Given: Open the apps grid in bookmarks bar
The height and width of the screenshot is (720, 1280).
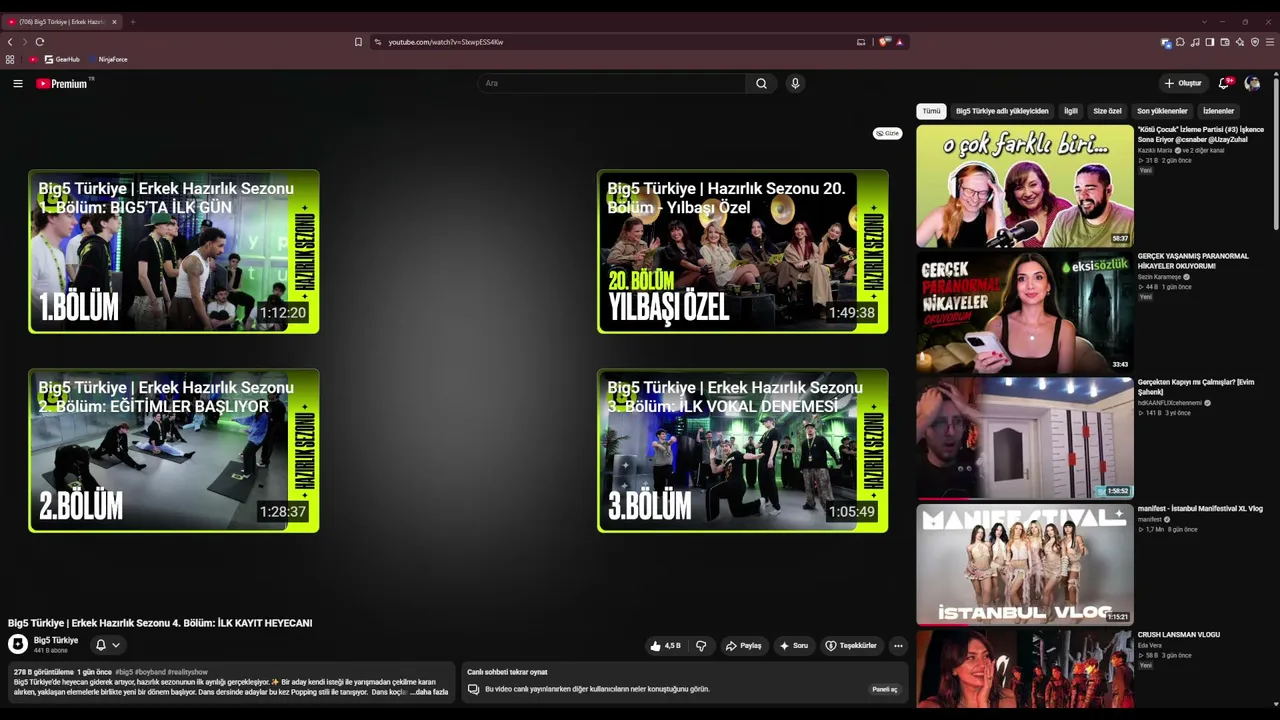Looking at the screenshot, I should click(x=10, y=60).
